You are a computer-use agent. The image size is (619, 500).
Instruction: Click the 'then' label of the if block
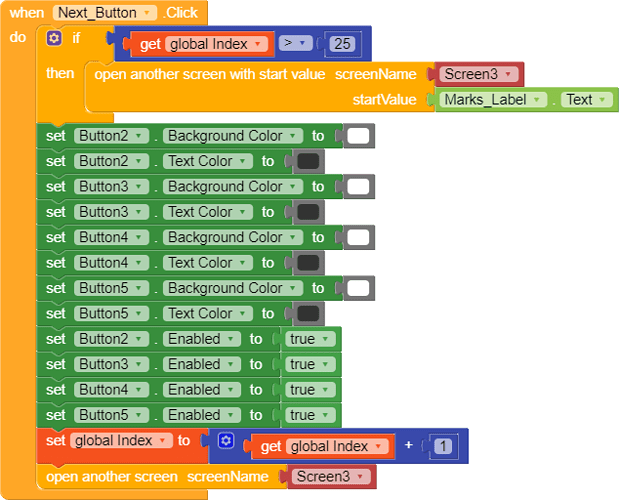tap(60, 73)
